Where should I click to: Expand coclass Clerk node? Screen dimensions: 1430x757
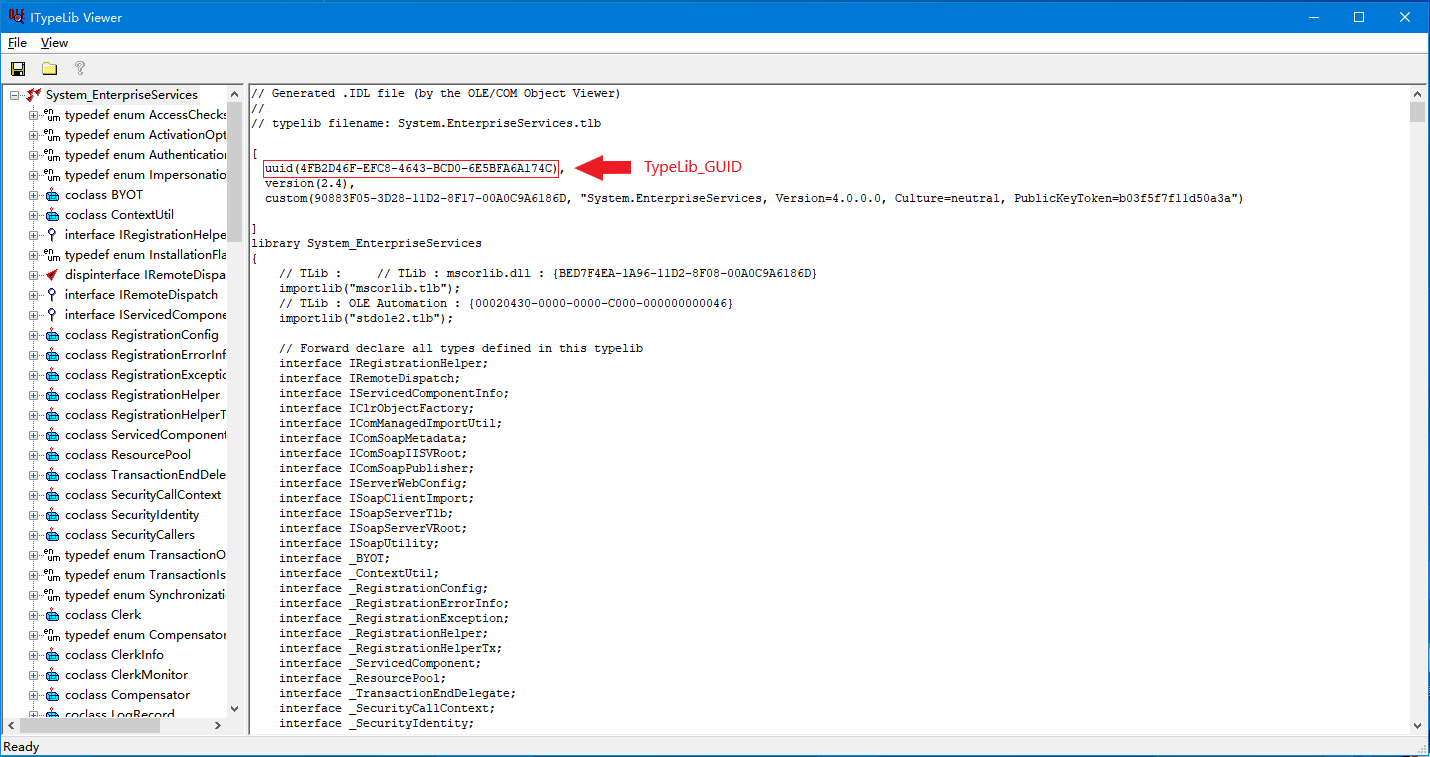[33, 615]
